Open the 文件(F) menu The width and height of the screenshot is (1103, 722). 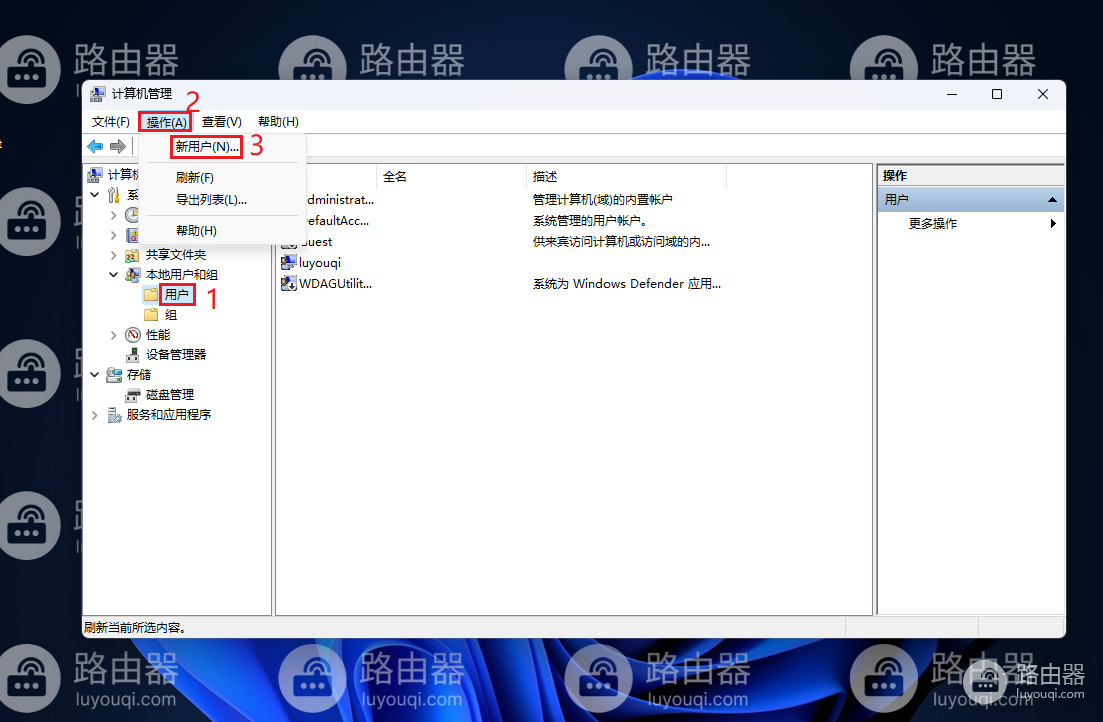(x=110, y=122)
